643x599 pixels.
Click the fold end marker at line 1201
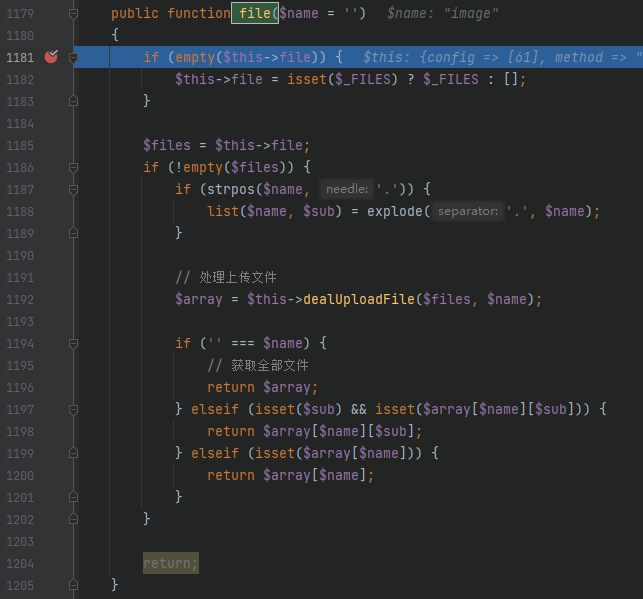point(73,497)
